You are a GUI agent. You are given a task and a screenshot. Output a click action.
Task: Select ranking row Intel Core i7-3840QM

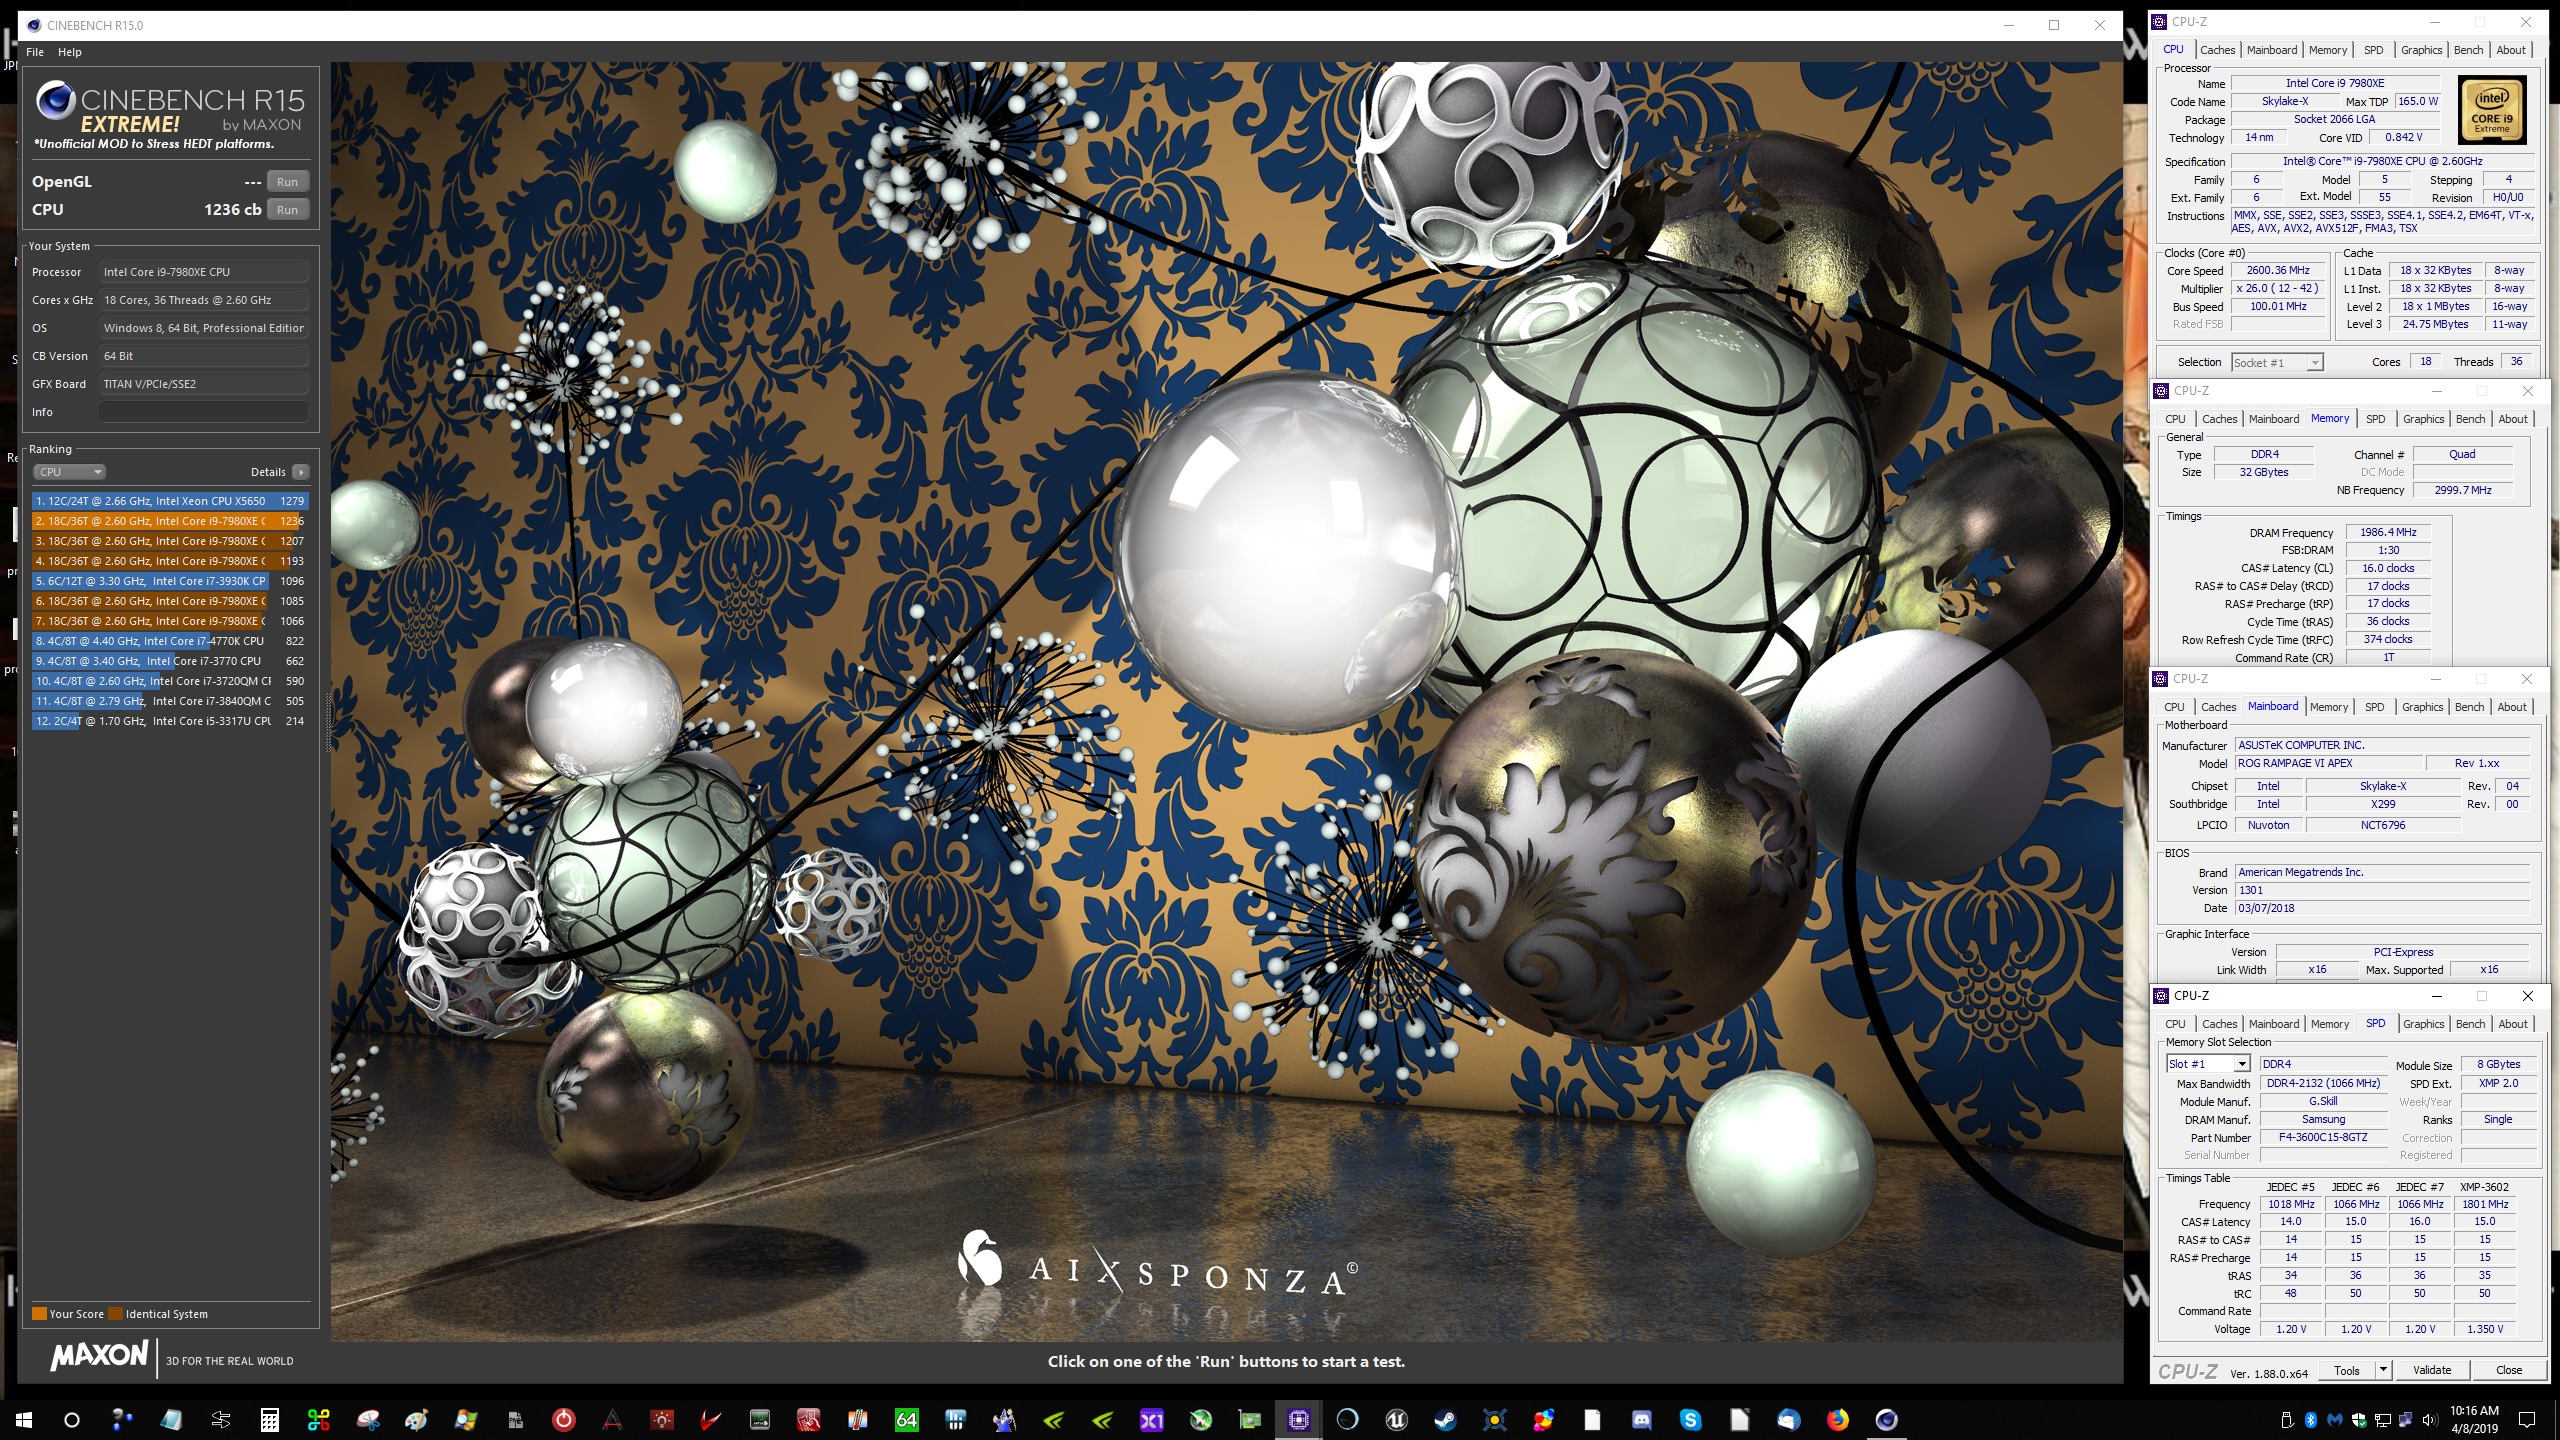(169, 701)
